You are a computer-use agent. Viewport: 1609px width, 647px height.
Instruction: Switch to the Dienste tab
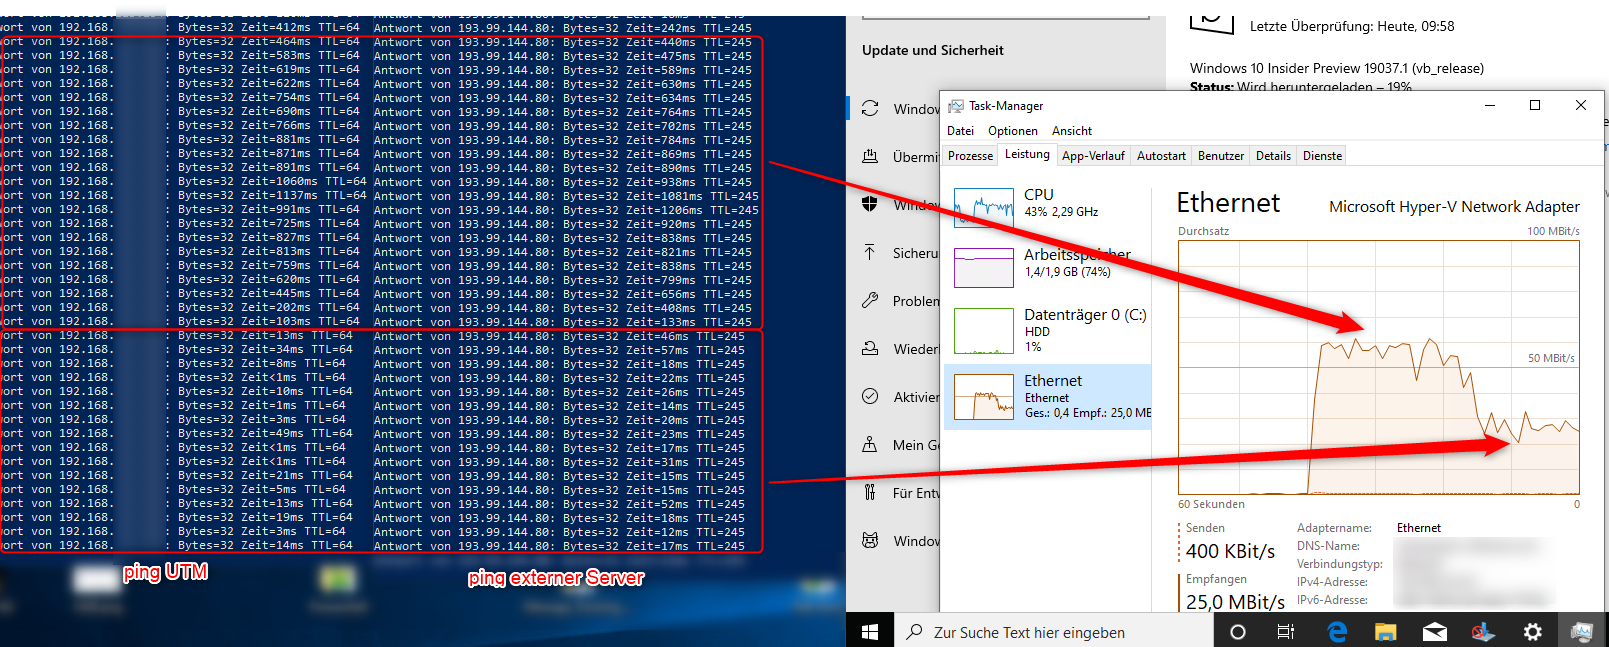click(1322, 156)
